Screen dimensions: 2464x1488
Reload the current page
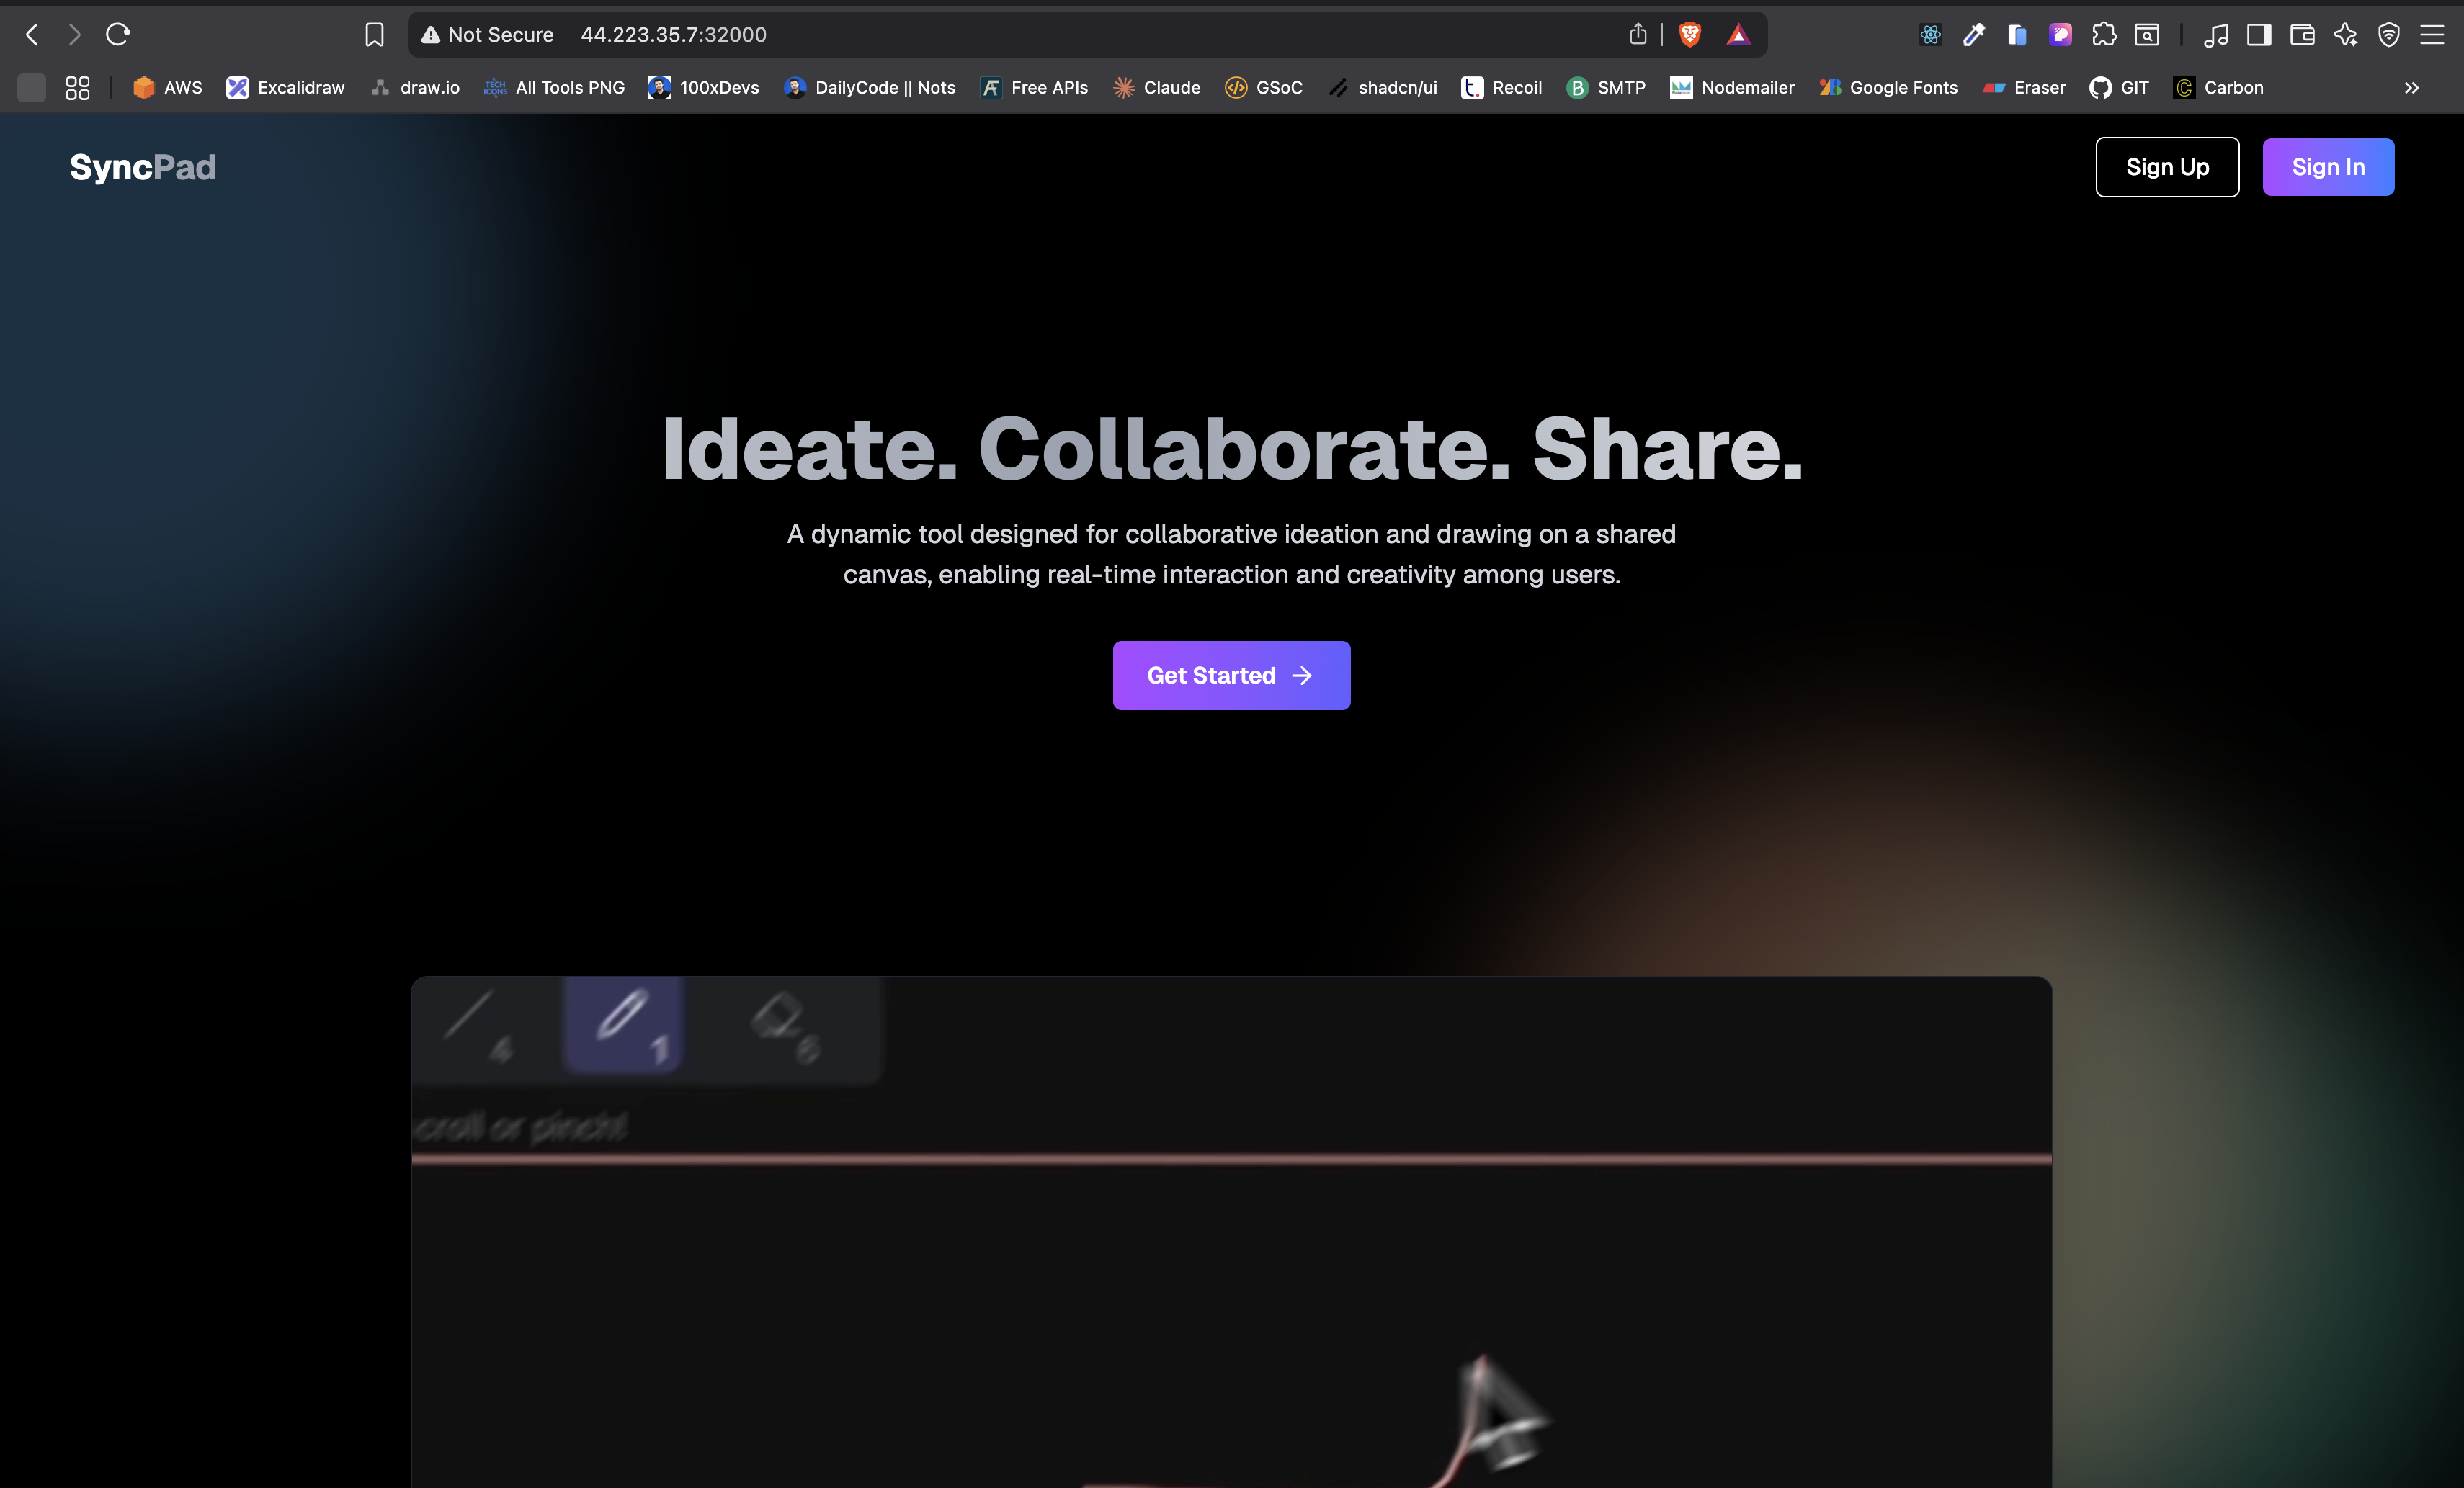click(118, 35)
